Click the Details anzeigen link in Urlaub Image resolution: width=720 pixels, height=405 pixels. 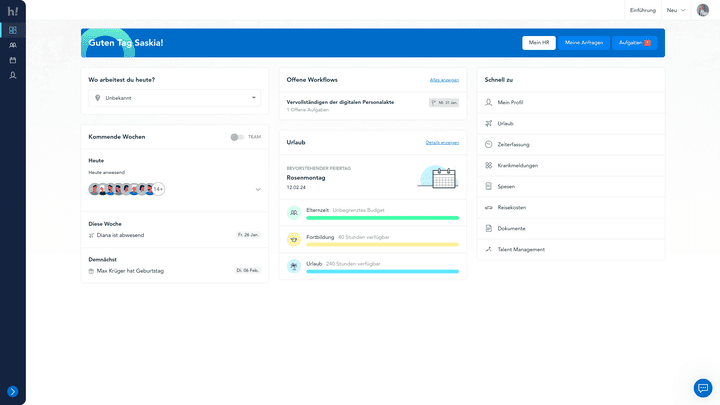[x=442, y=143]
